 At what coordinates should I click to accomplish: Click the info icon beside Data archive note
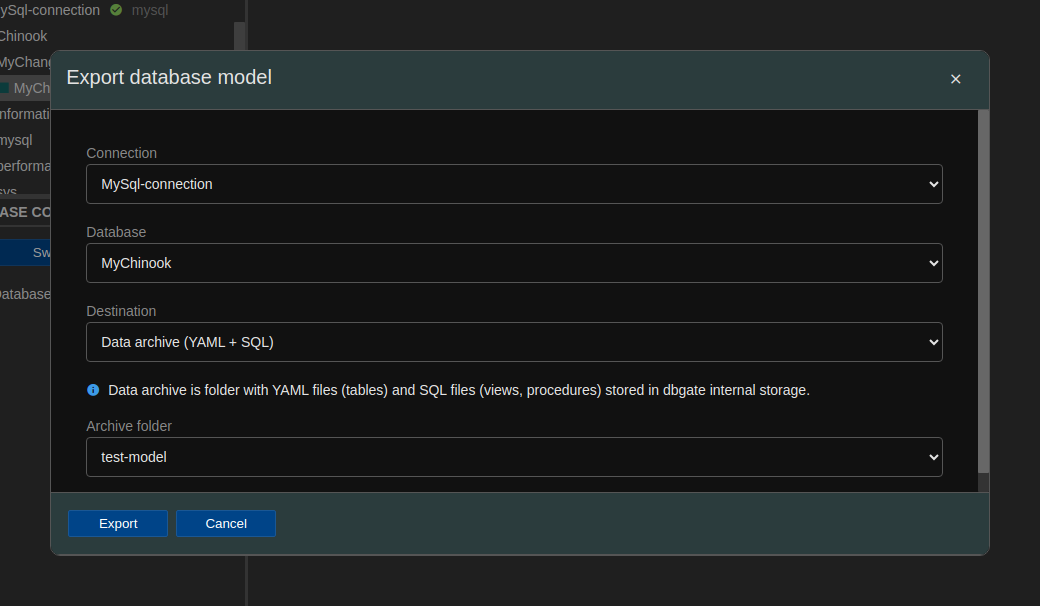coord(93,390)
